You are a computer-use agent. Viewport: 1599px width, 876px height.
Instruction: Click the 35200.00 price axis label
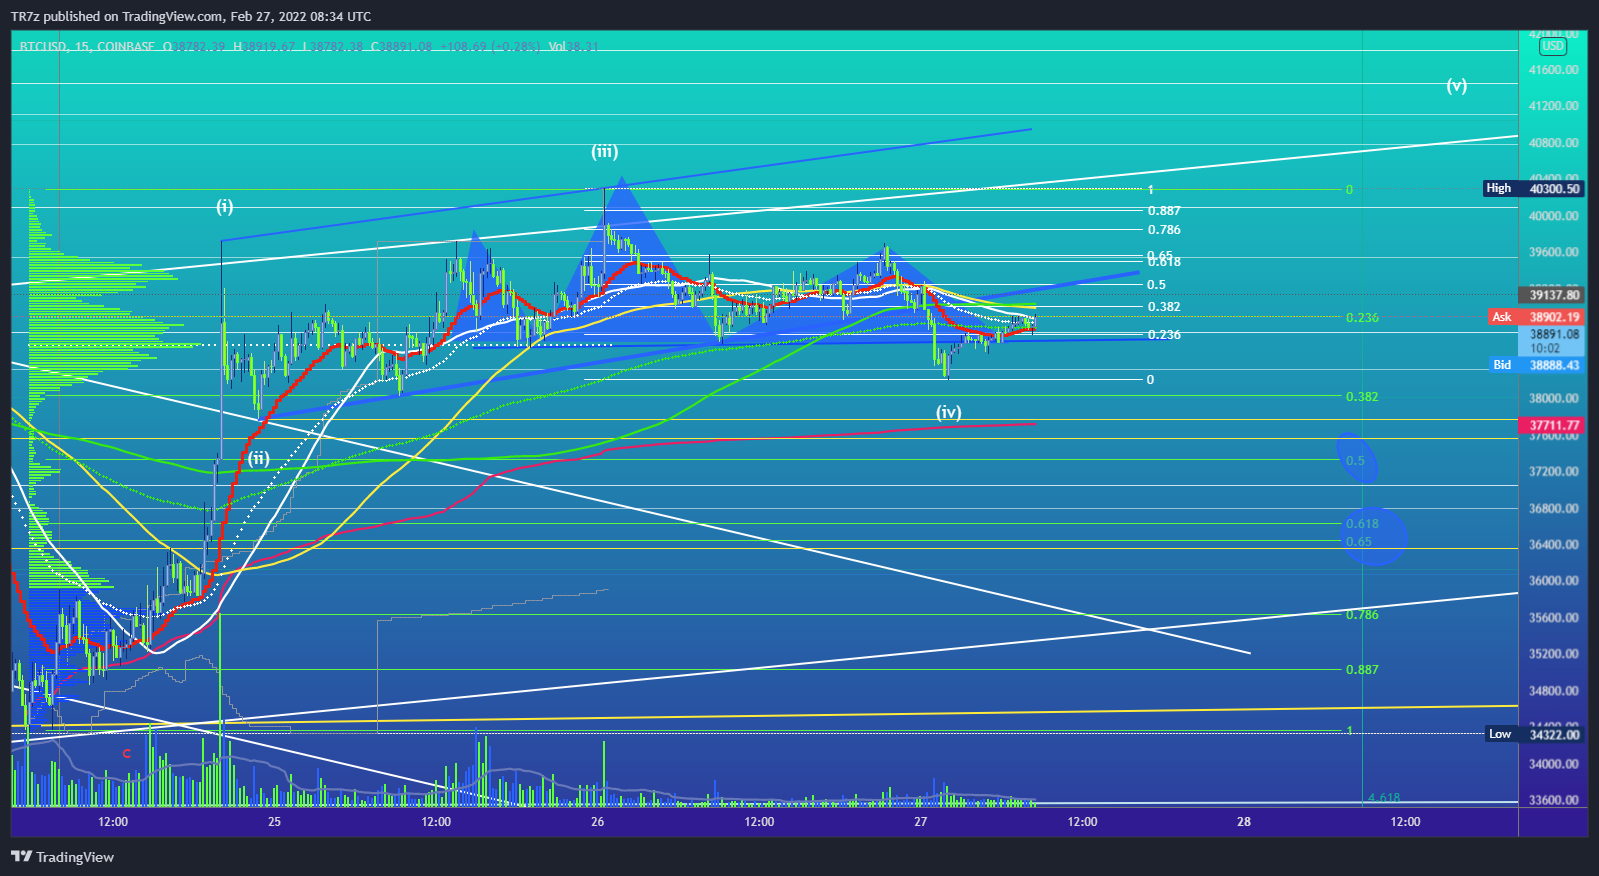pos(1554,654)
